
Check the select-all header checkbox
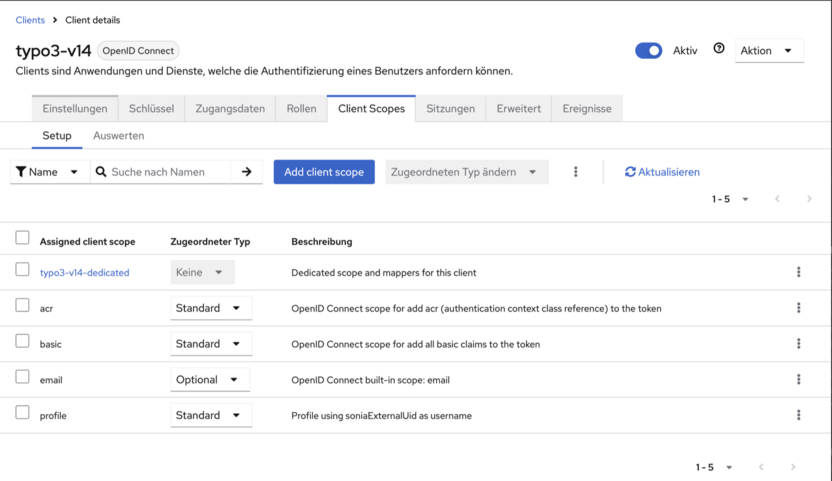[x=22, y=237]
